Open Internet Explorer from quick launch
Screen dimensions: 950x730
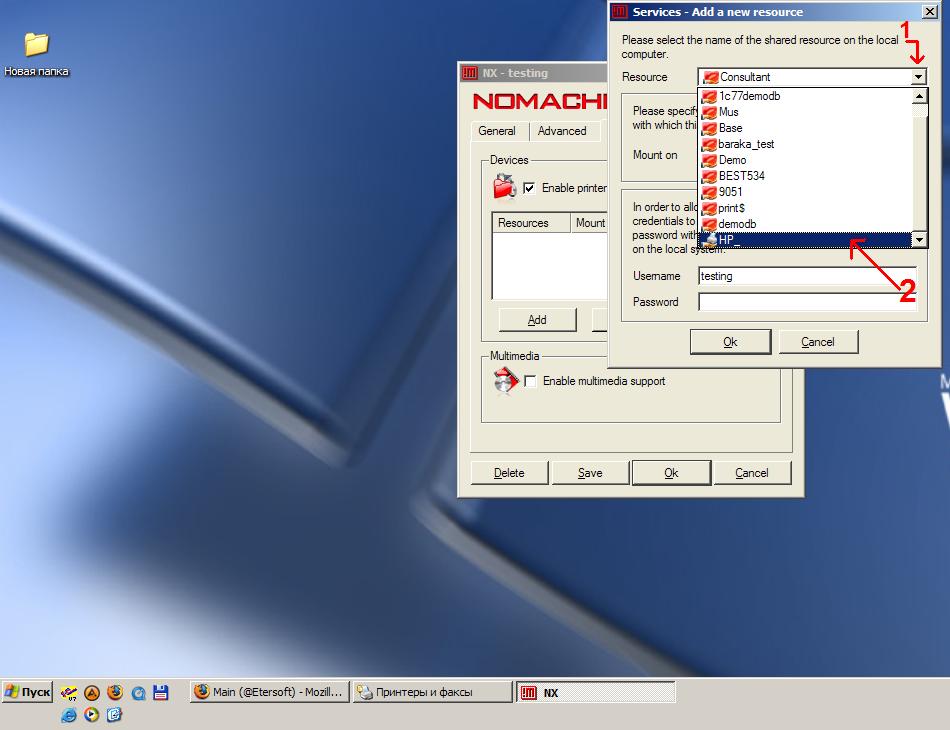[x=69, y=715]
